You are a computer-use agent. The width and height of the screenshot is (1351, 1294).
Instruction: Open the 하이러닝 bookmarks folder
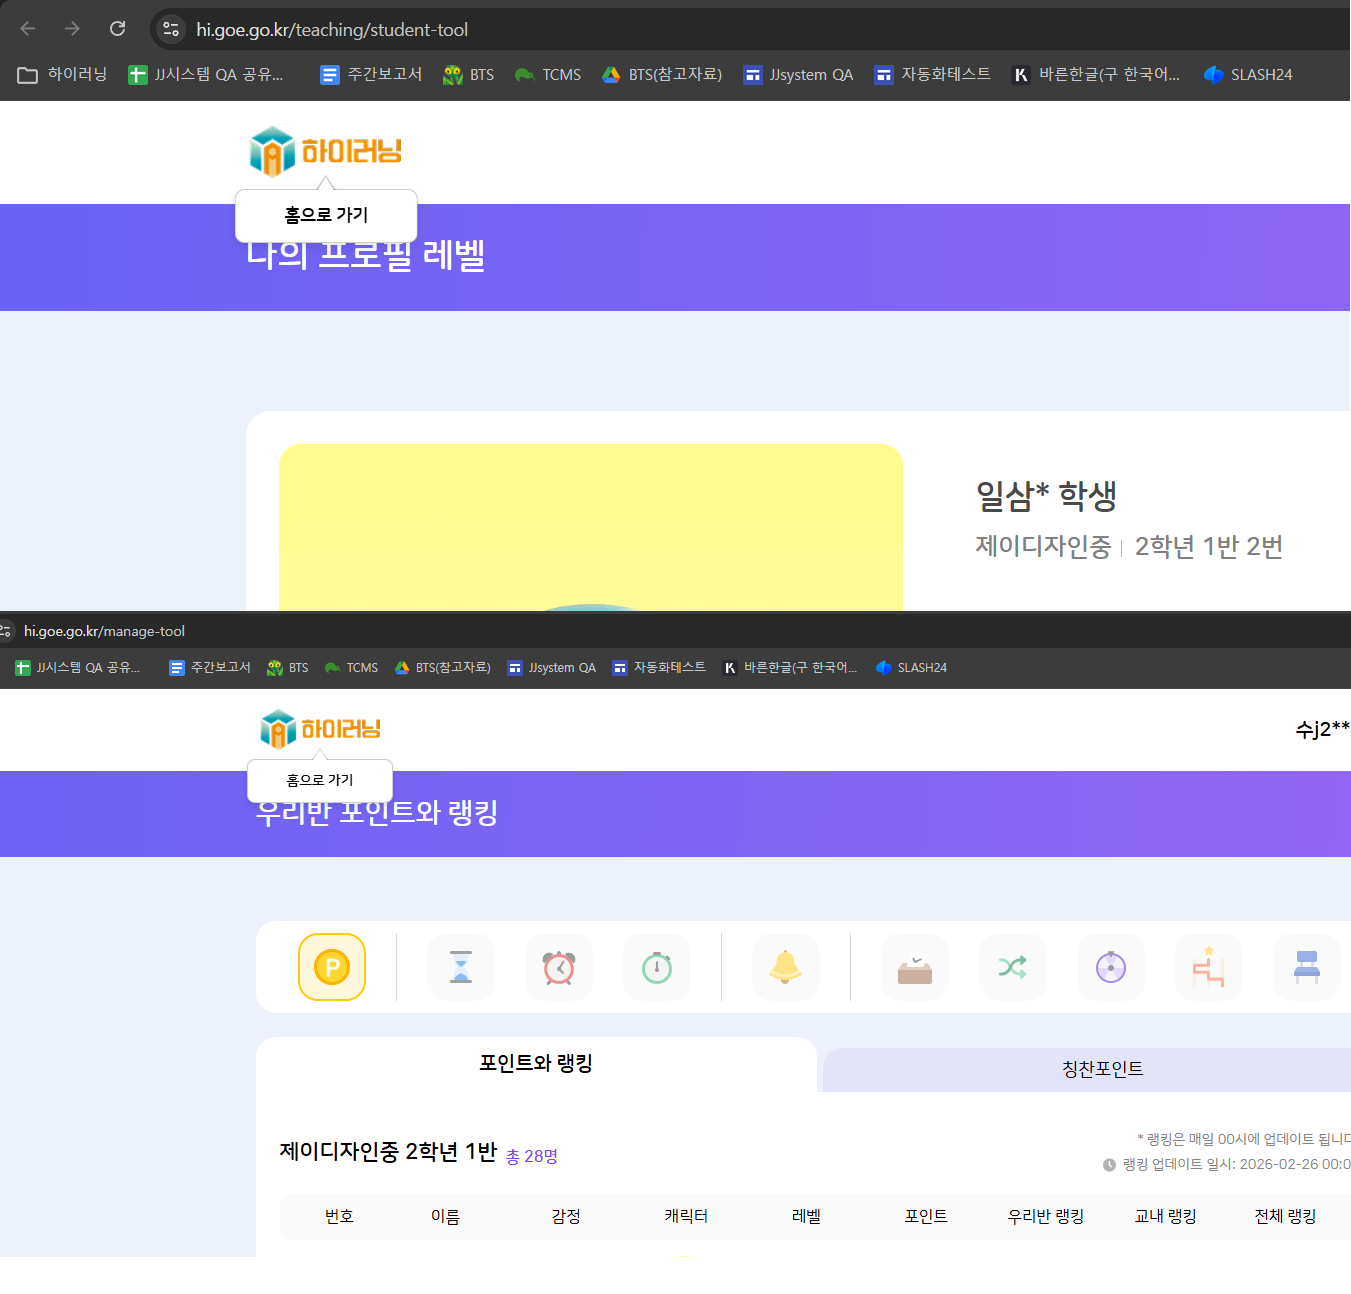click(x=63, y=75)
